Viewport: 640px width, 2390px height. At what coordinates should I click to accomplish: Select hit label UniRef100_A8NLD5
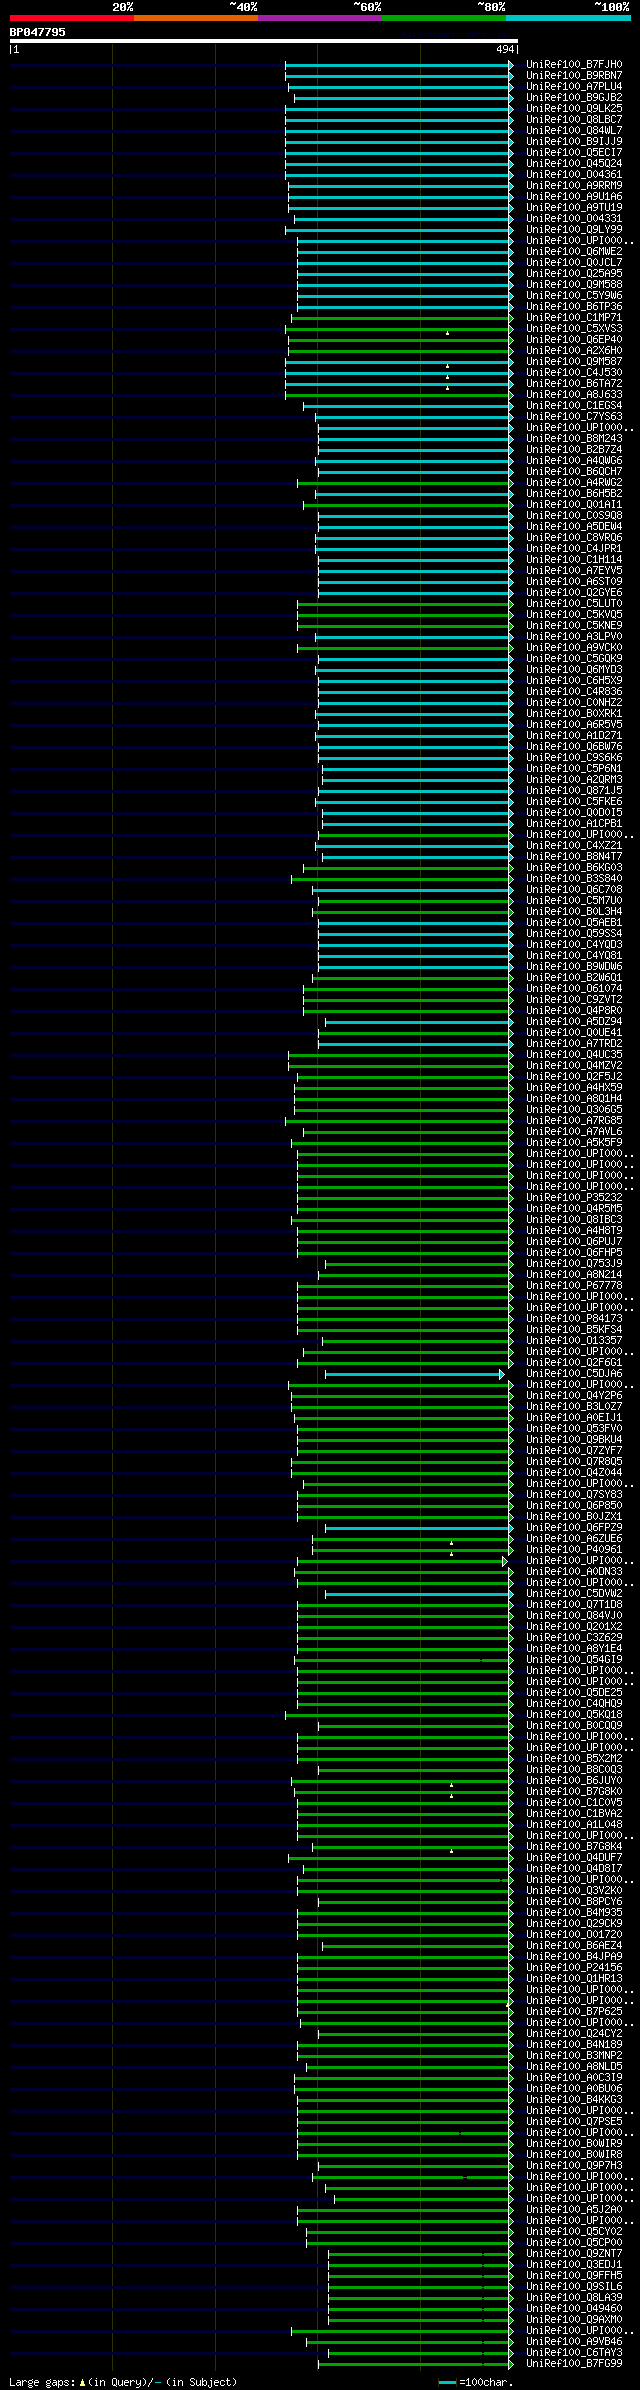574,2067
